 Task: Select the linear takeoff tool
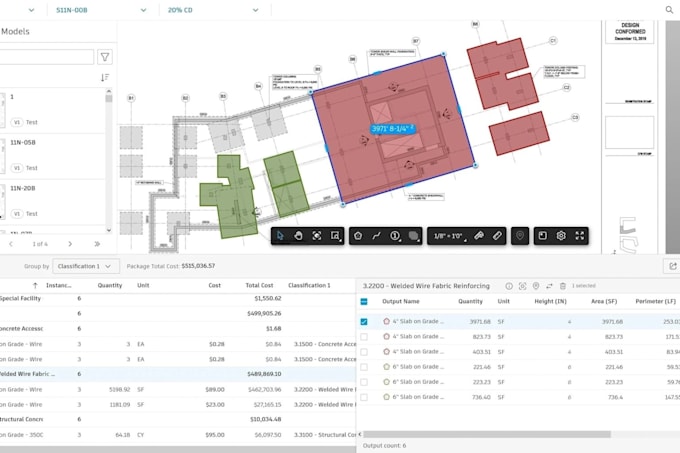pyautogui.click(x=376, y=235)
